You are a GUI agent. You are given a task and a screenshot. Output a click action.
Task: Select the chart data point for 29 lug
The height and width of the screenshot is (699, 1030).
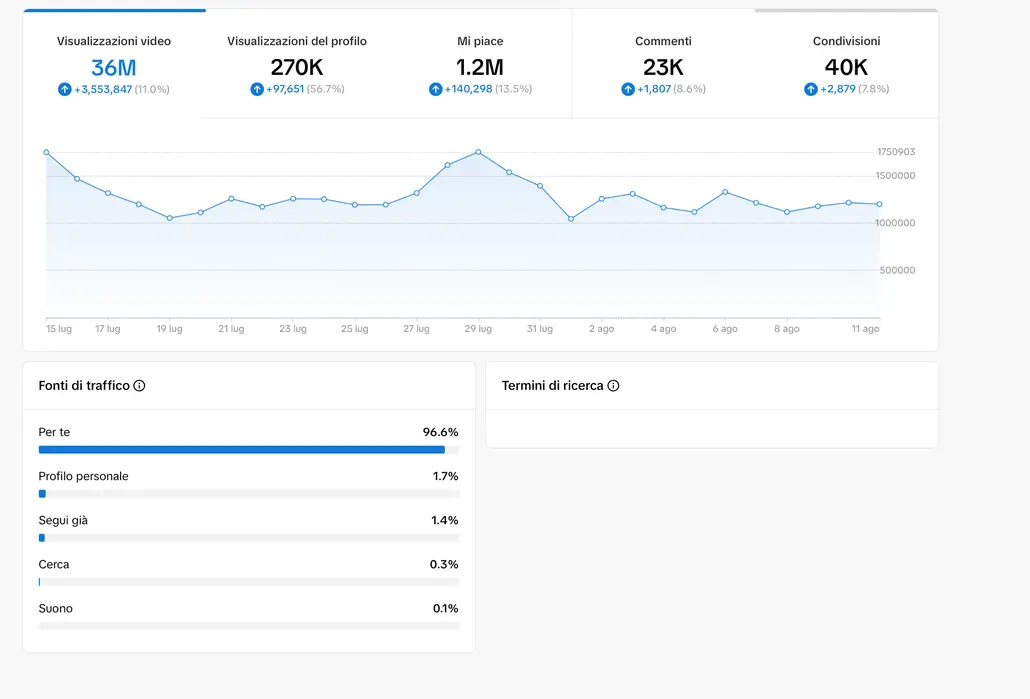click(478, 152)
